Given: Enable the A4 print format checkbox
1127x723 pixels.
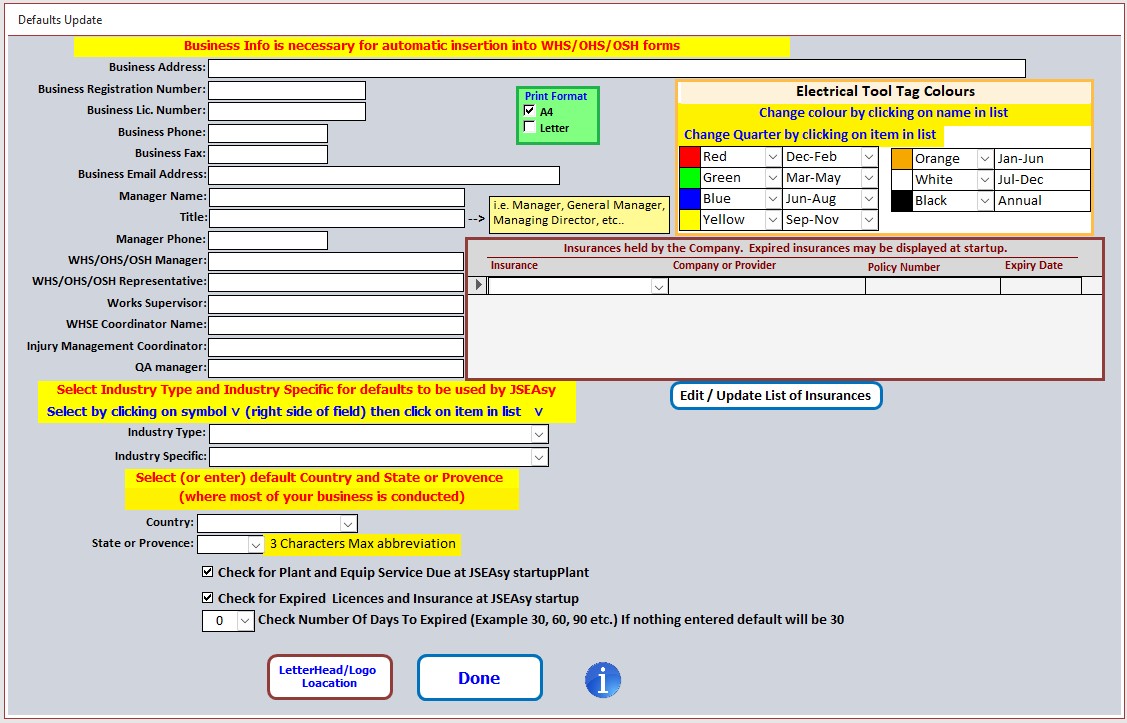Looking at the screenshot, I should (530, 111).
